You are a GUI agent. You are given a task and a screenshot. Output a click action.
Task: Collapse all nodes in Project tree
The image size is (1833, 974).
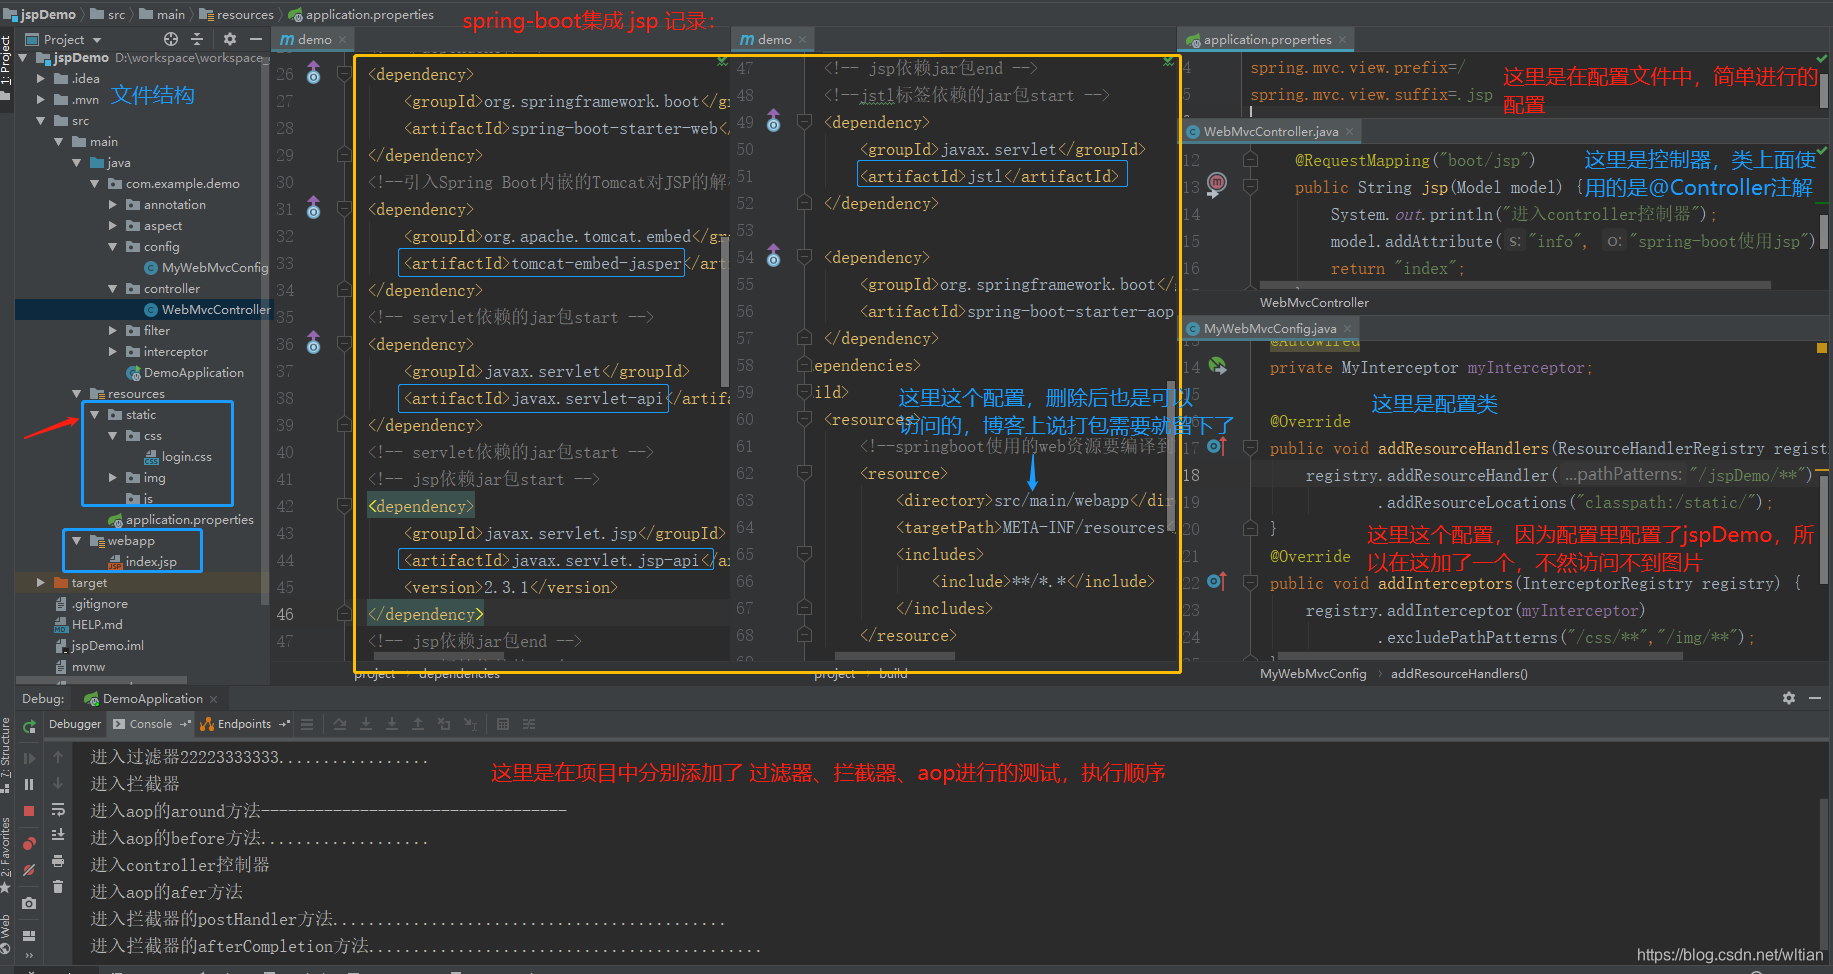(197, 39)
